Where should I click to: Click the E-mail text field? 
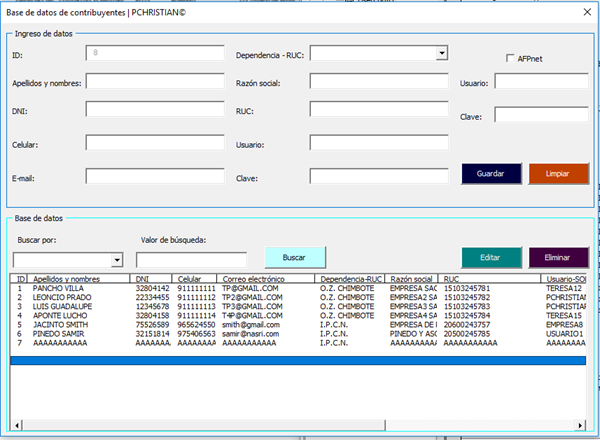(x=154, y=176)
